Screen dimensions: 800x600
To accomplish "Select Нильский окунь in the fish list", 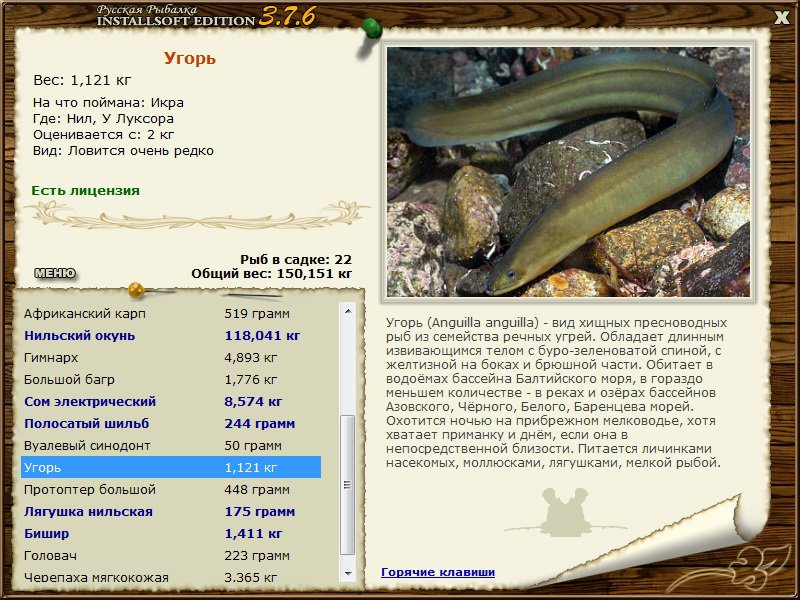I will [x=171, y=336].
